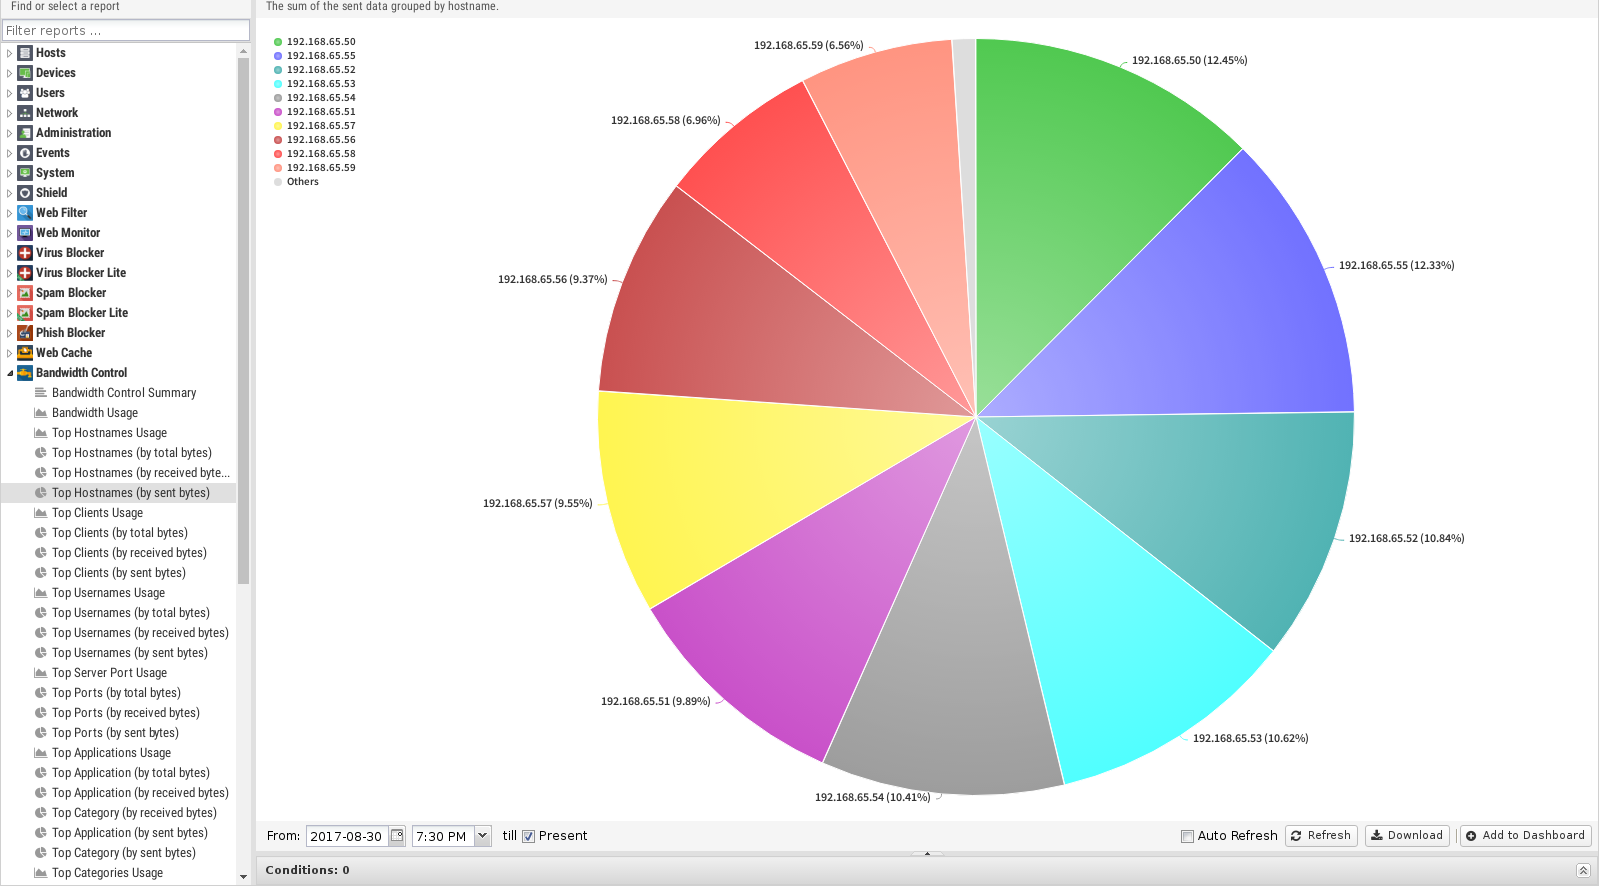The image size is (1599, 886).
Task: Click Add to Dashboard button
Action: pyautogui.click(x=1525, y=836)
